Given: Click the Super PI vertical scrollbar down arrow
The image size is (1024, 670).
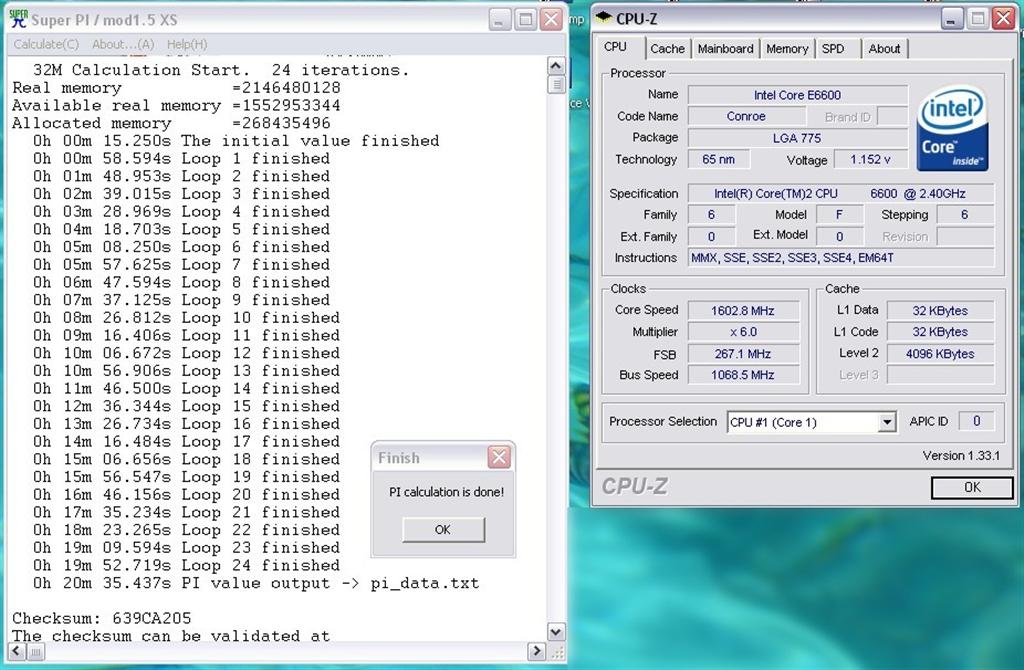Looking at the screenshot, I should coord(556,632).
